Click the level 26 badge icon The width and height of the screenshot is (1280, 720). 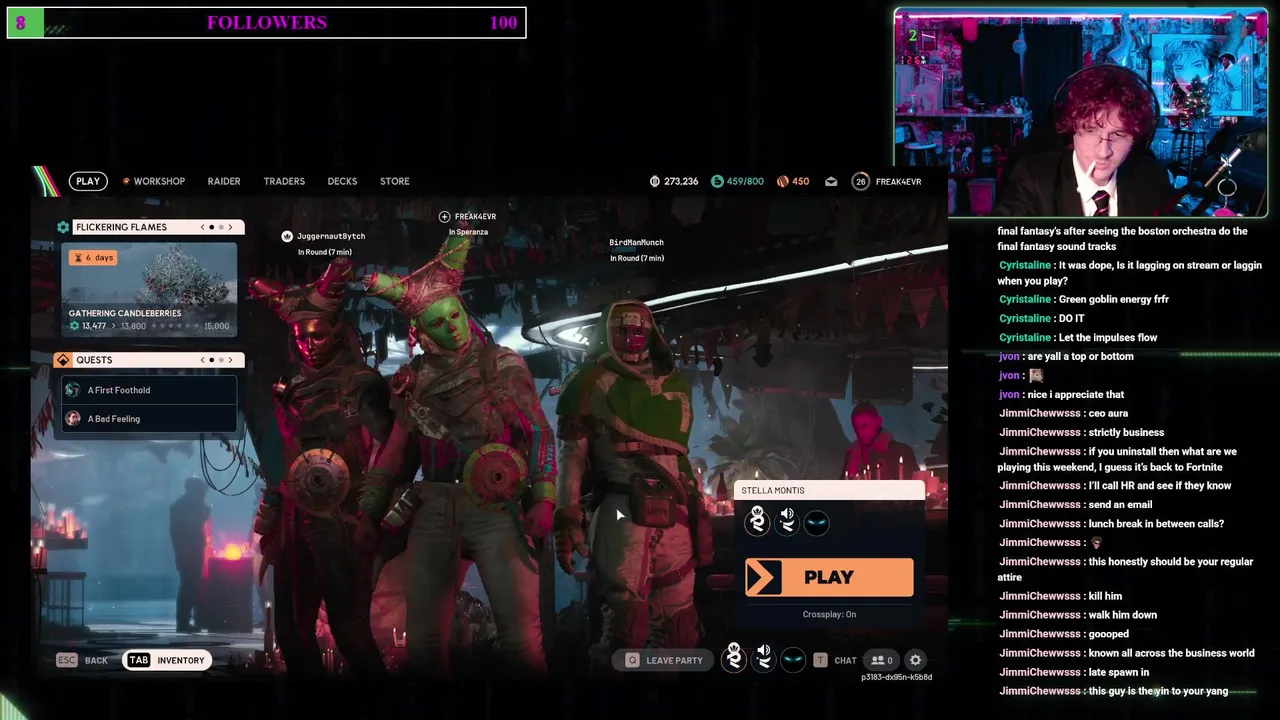pos(860,181)
